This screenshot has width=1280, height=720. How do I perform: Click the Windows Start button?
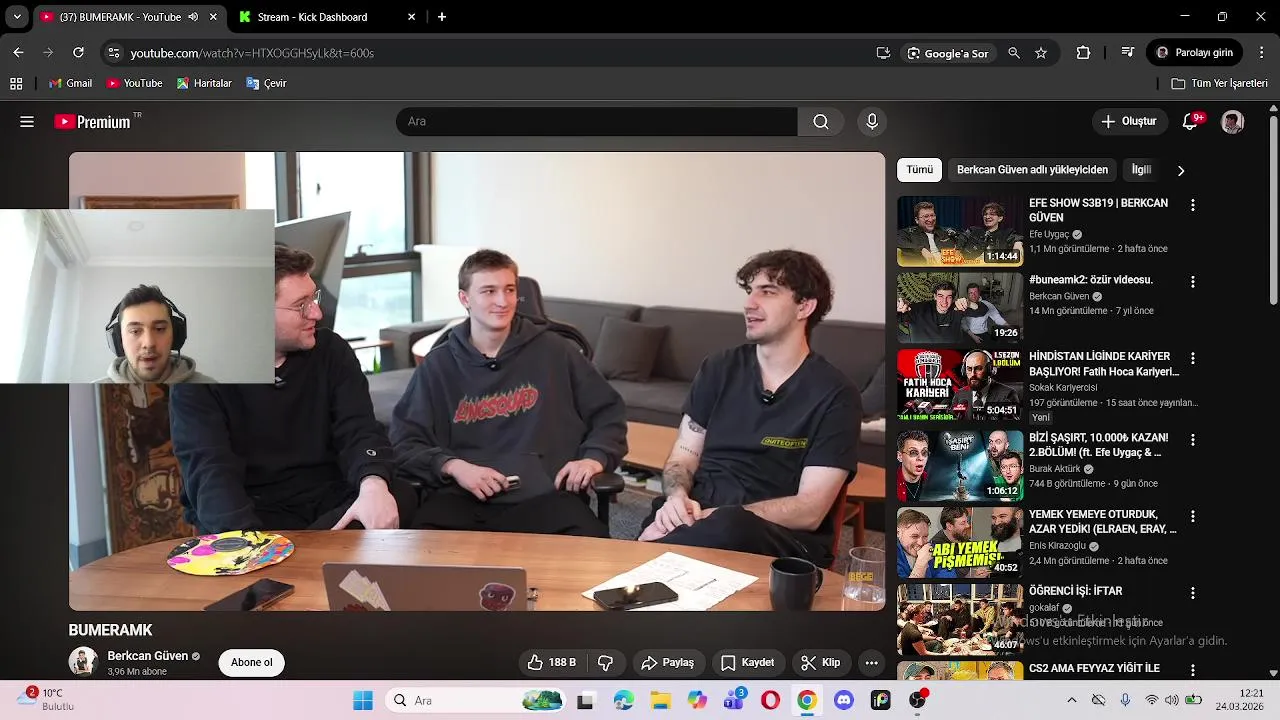click(363, 700)
